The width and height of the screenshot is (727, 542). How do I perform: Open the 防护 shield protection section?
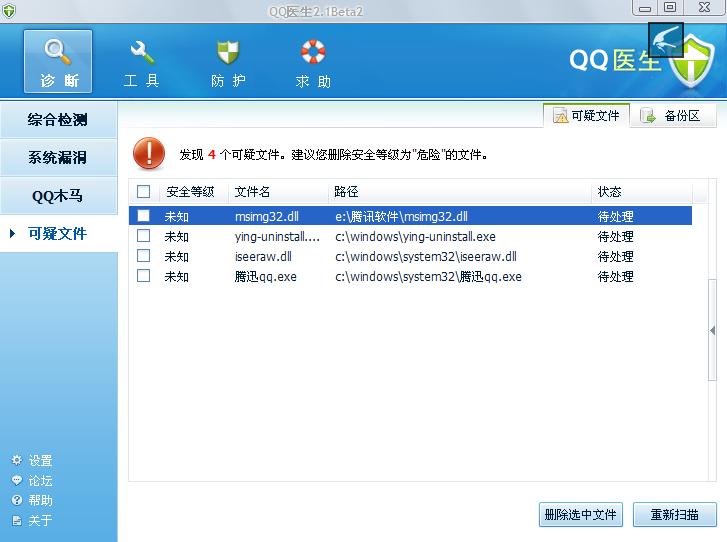(x=228, y=64)
